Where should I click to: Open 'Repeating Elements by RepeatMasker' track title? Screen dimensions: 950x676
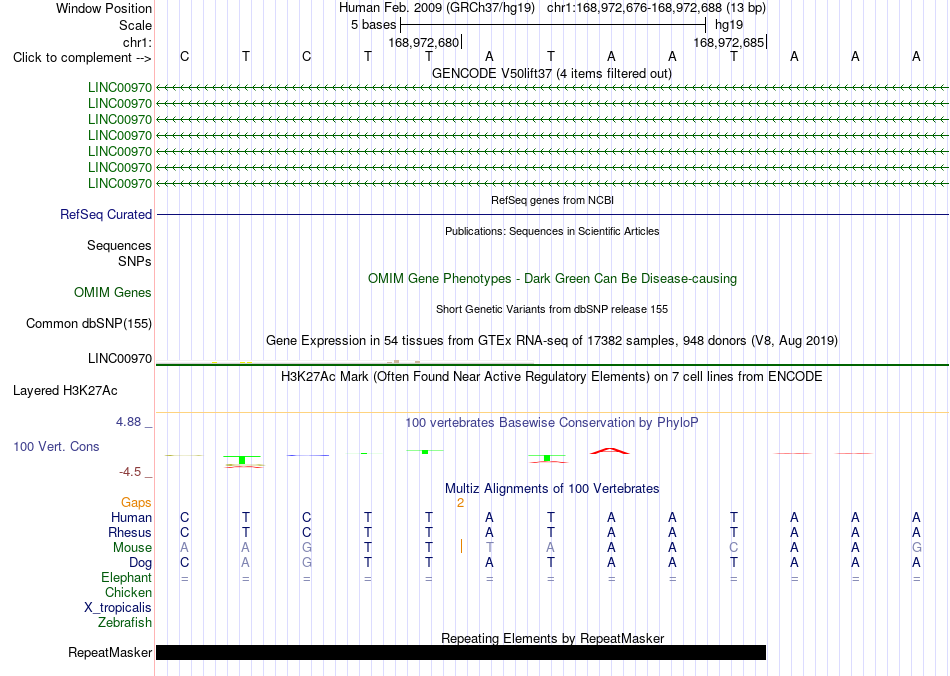tap(553, 638)
